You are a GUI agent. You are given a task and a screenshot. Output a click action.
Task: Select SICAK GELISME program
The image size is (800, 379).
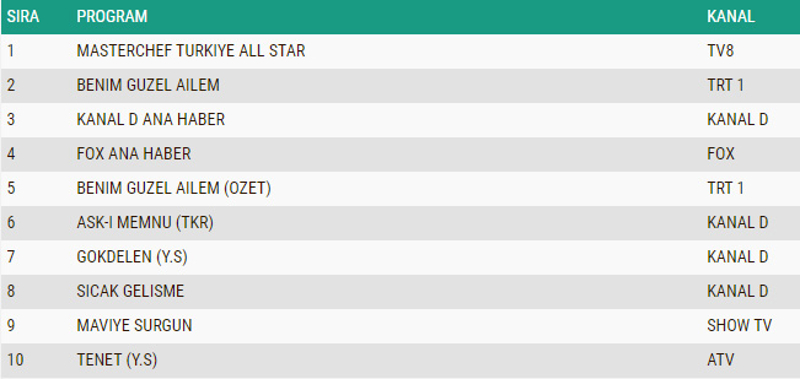click(130, 291)
